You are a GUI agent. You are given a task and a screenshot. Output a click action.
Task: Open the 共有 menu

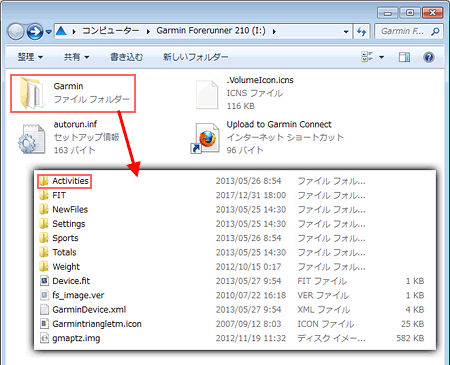(76, 57)
